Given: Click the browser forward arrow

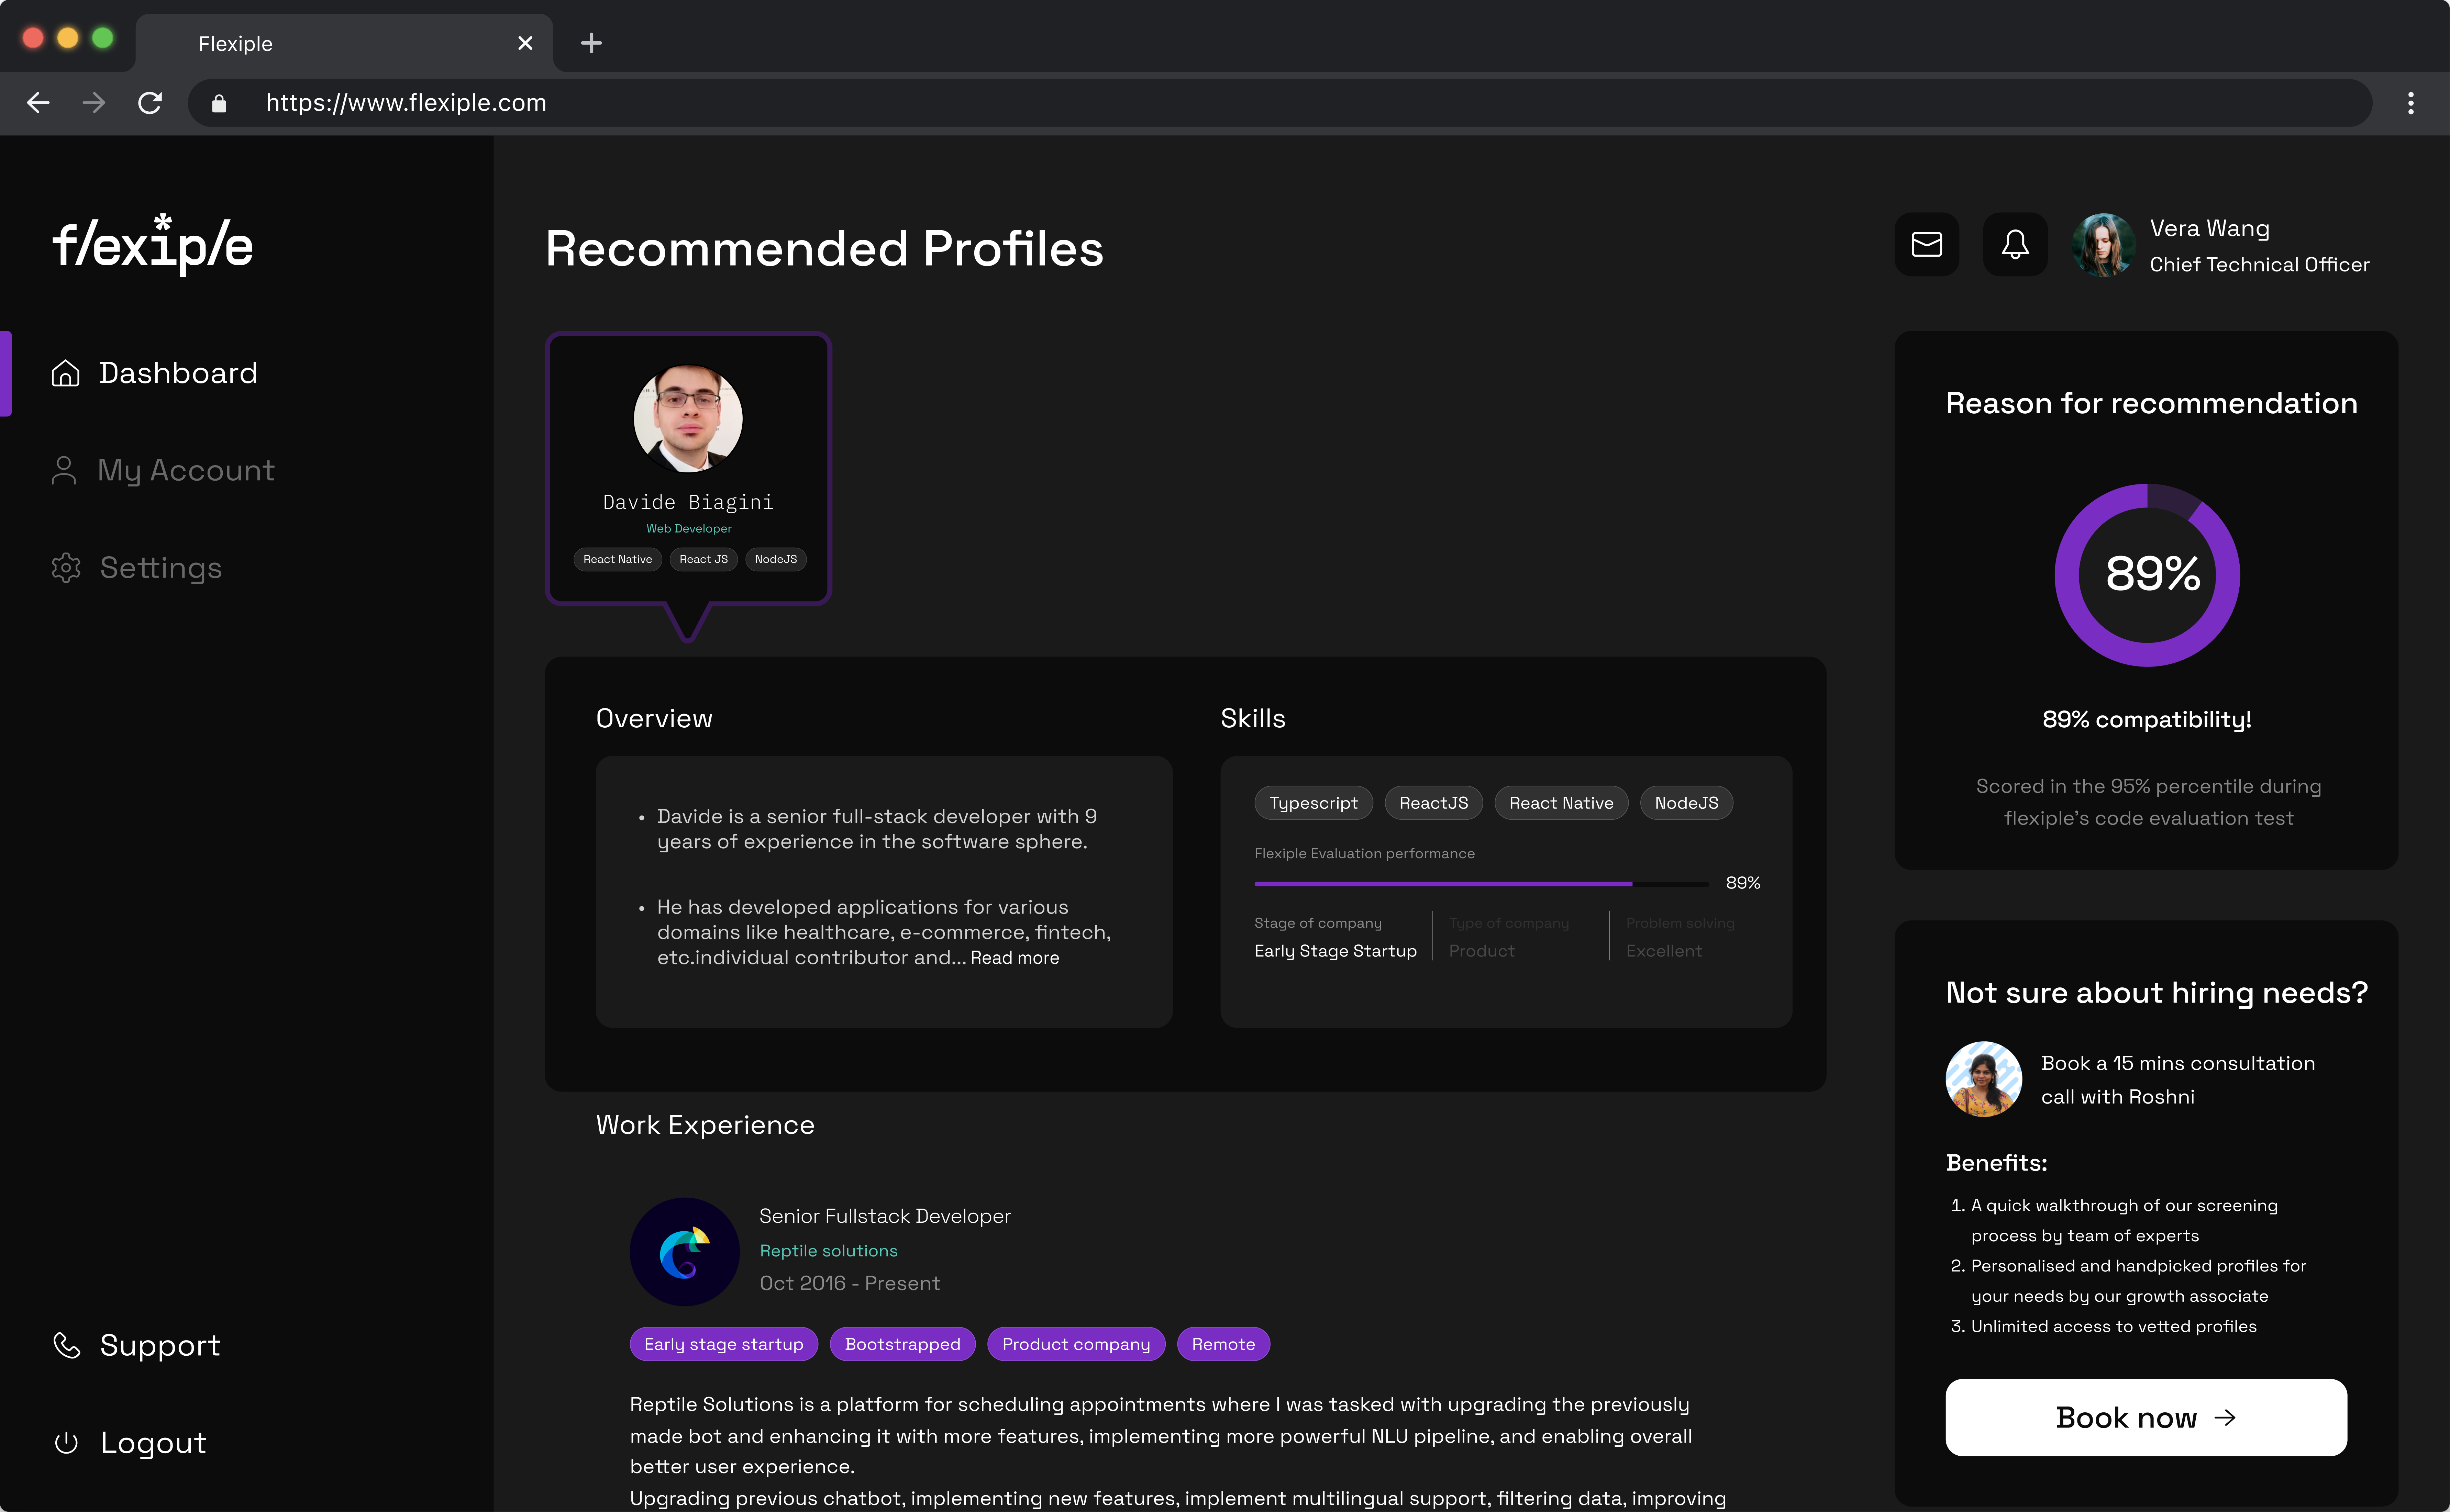Looking at the screenshot, I should [94, 103].
